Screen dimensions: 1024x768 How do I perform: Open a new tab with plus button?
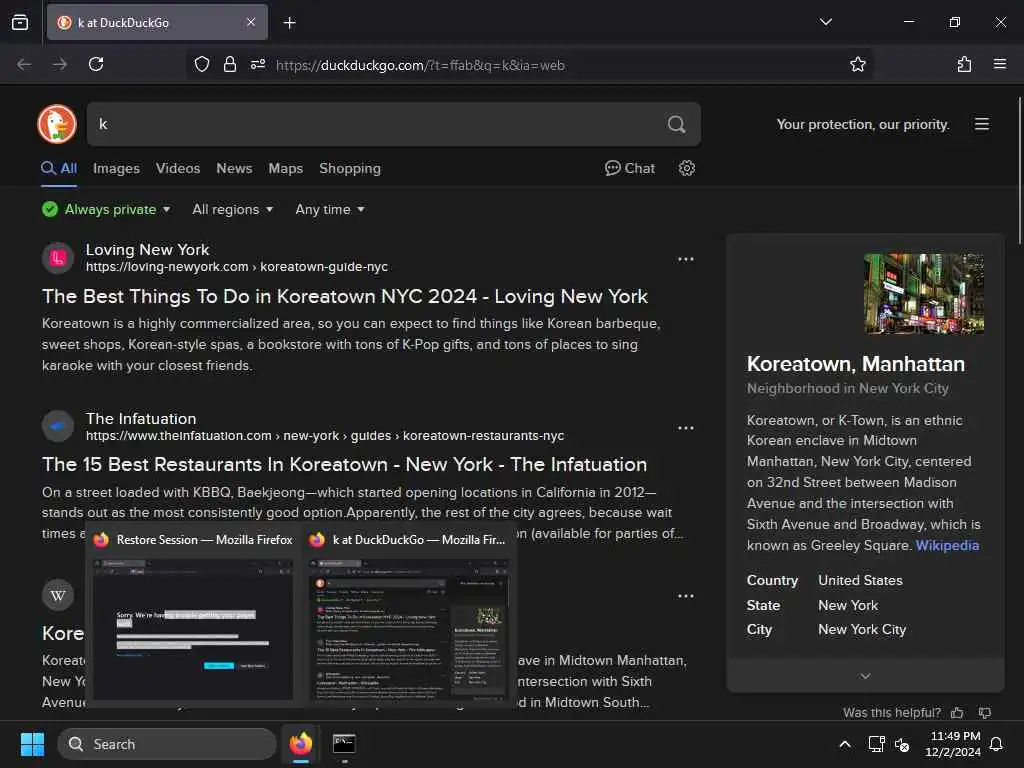pyautogui.click(x=289, y=23)
